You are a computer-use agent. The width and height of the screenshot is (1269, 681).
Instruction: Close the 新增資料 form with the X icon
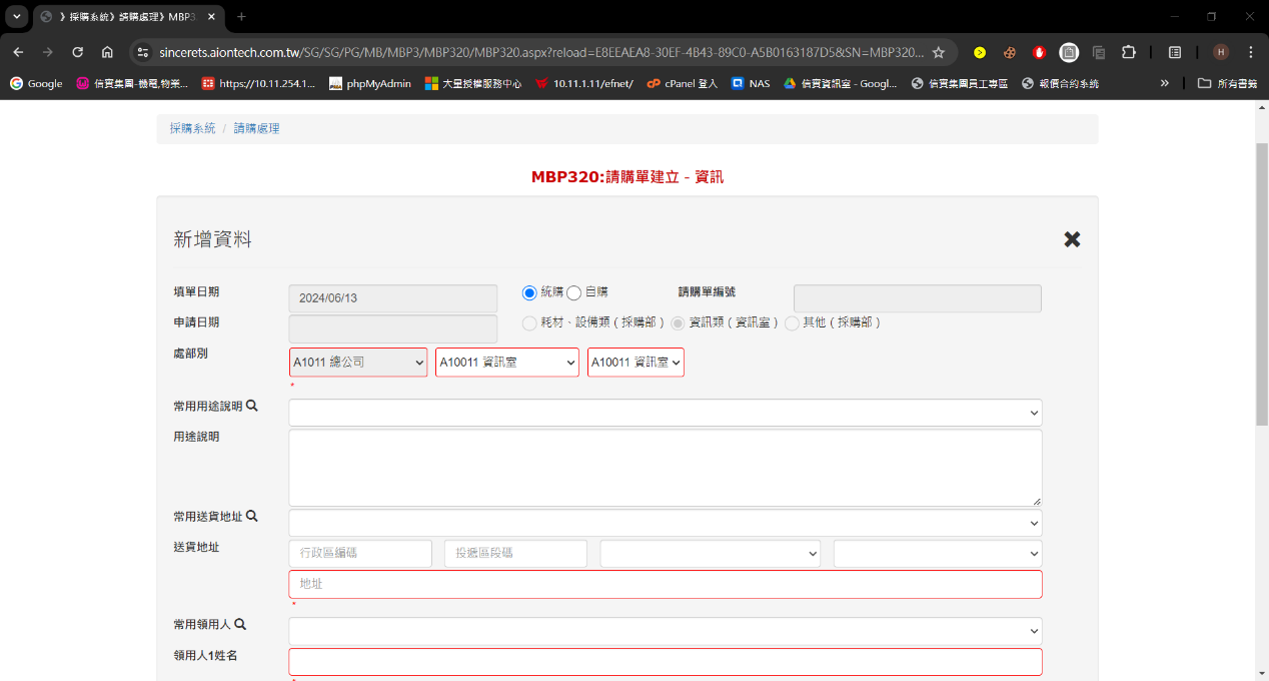click(x=1072, y=239)
